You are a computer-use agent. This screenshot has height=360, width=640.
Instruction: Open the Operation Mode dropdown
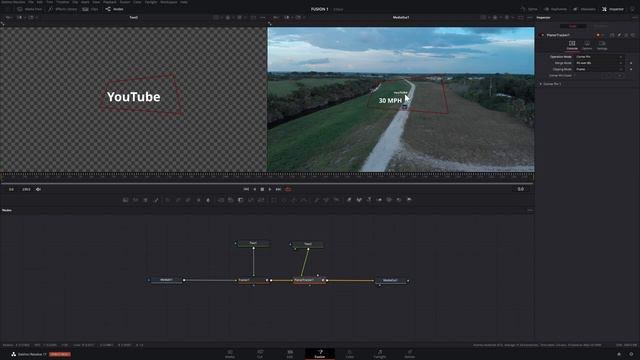599,57
